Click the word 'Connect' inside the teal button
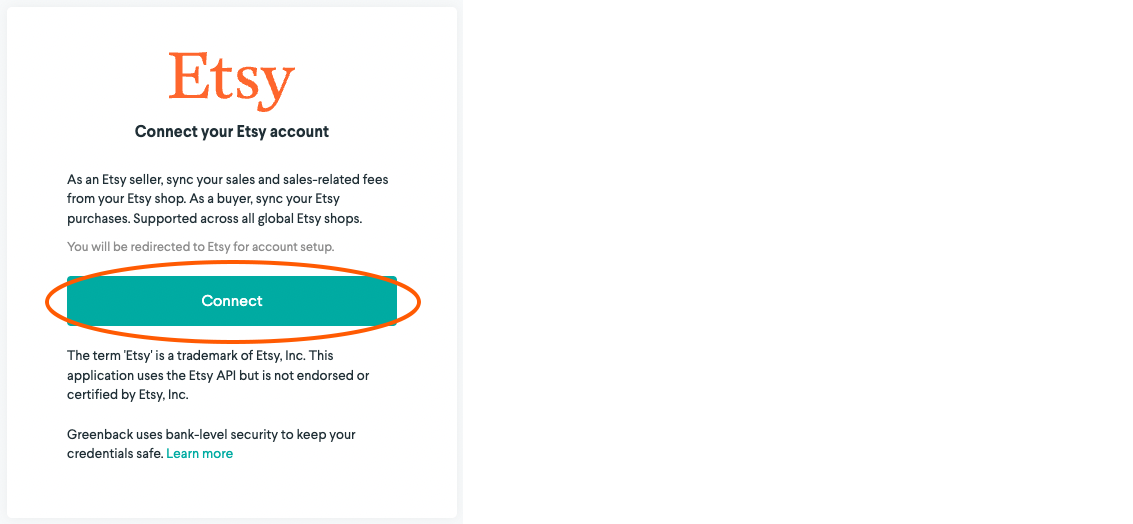Image resolution: width=1133 pixels, height=524 pixels. tap(232, 301)
